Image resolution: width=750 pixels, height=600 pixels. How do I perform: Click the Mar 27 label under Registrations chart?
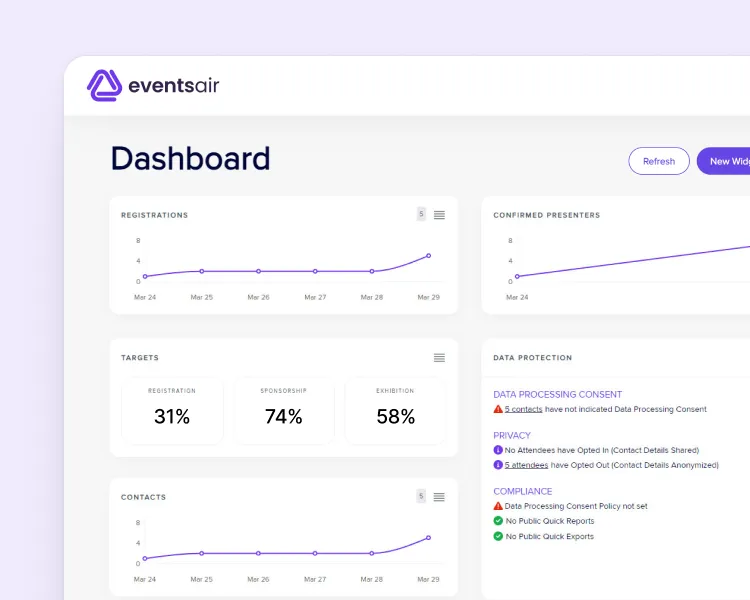tap(315, 297)
